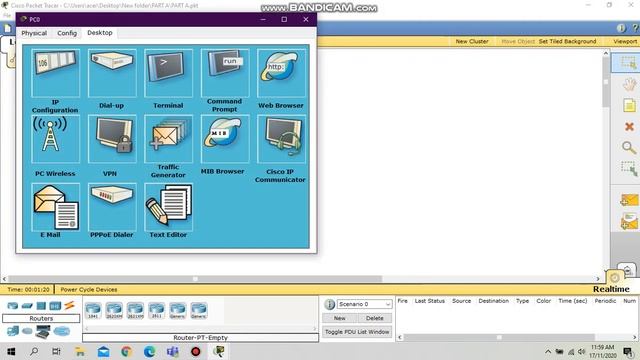
Task: Click the scenario info icon
Action: (329, 304)
